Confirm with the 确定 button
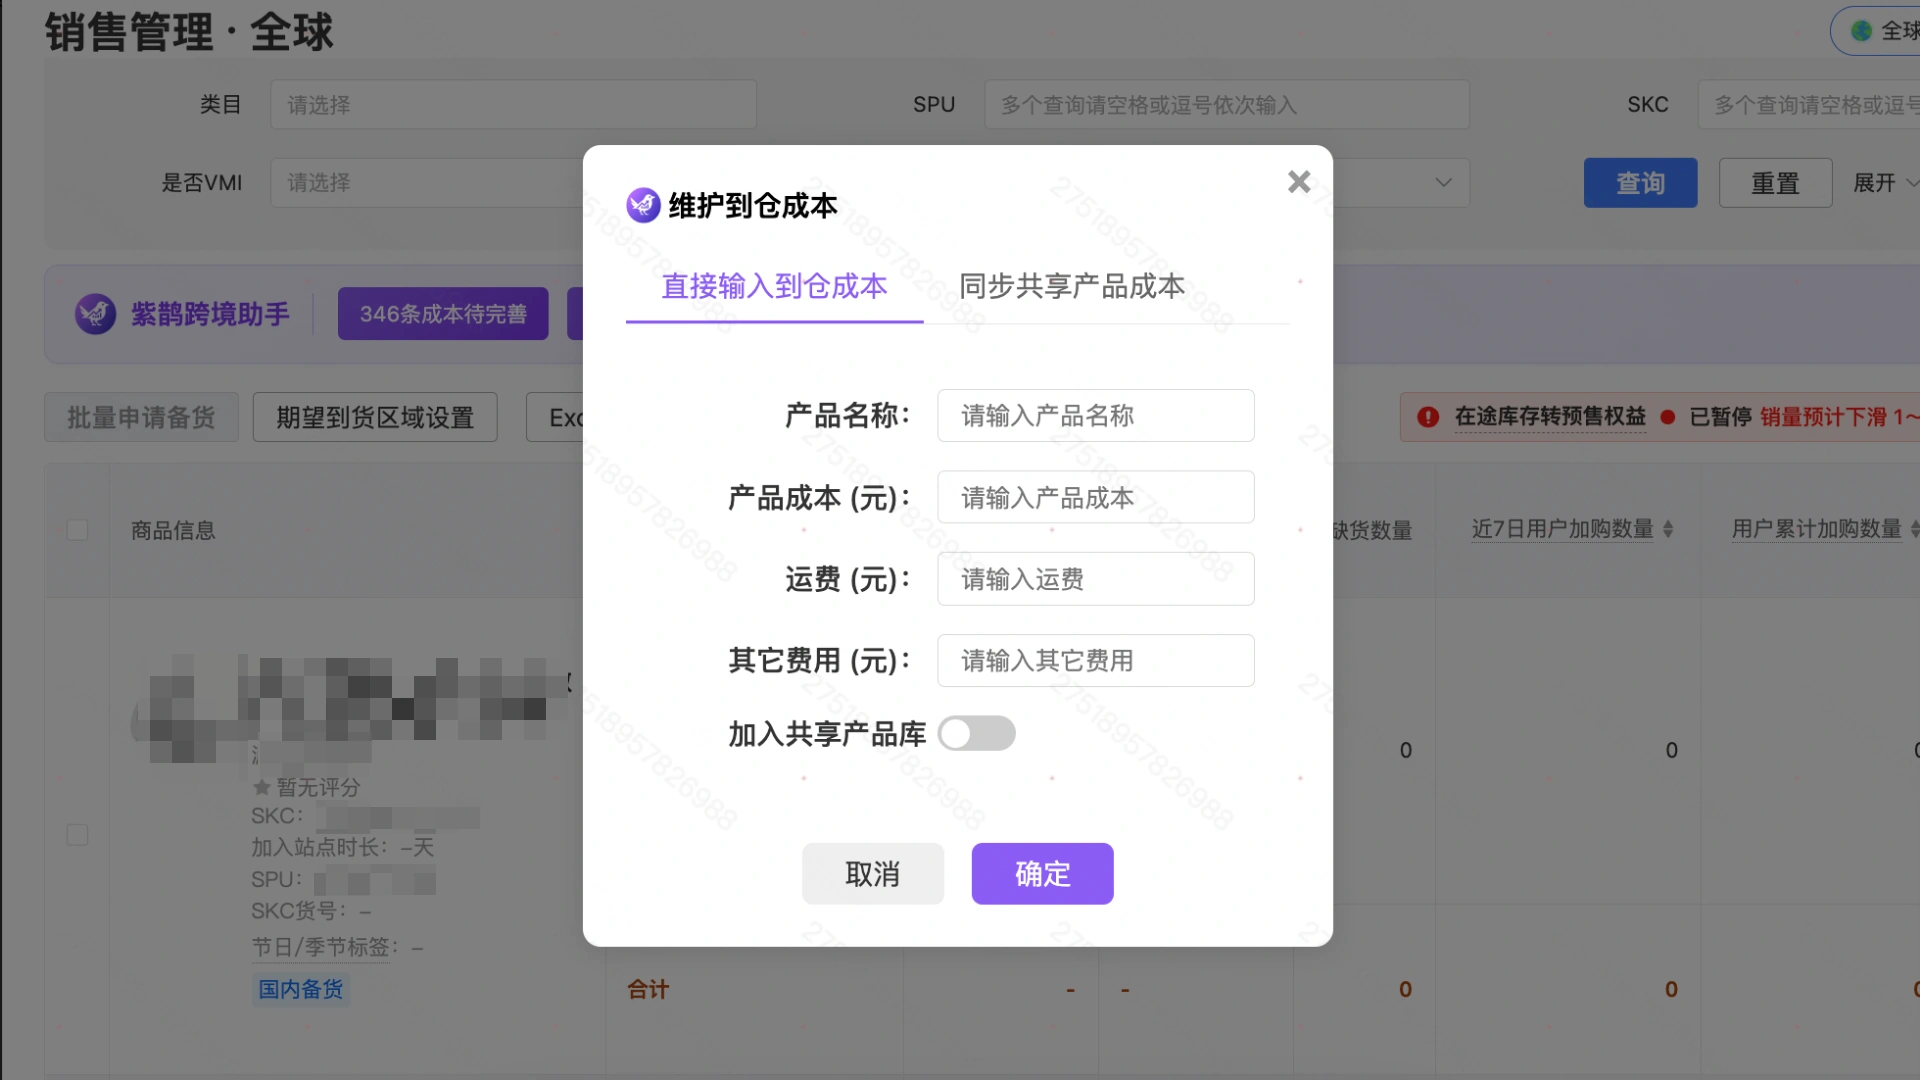Viewport: 1920px width, 1080px height. click(x=1042, y=874)
